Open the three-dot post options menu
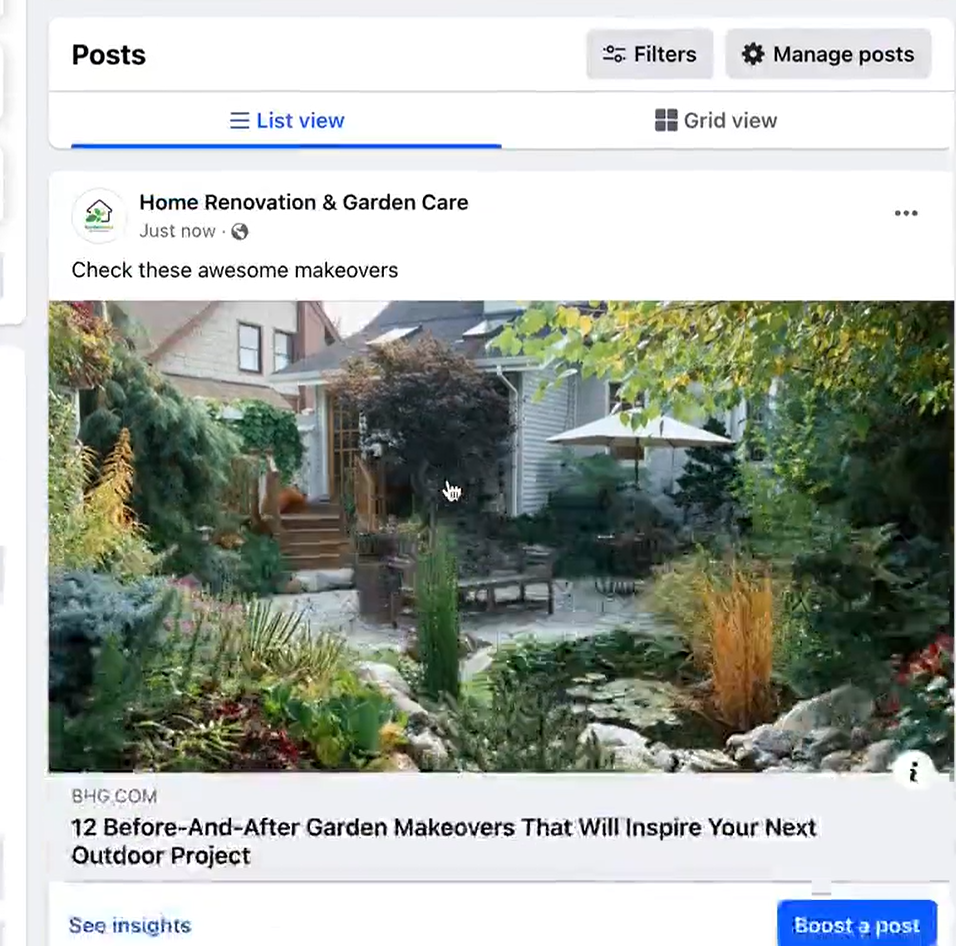Screen dimensions: 956x946 (906, 213)
